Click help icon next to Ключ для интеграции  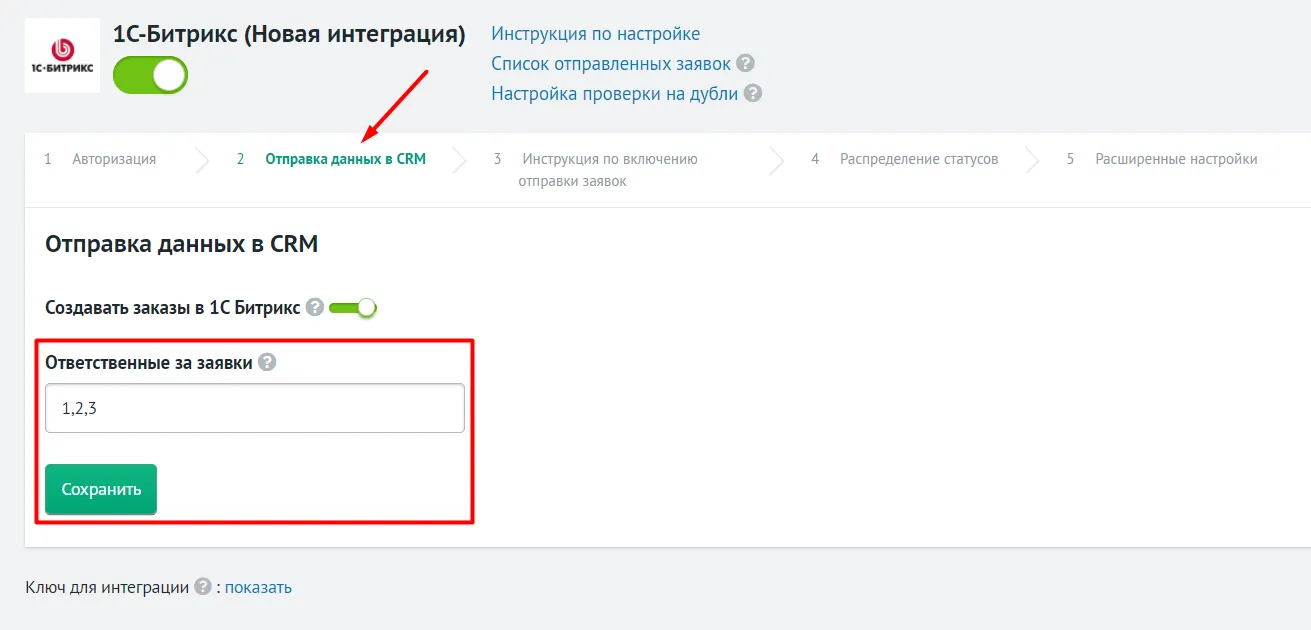tap(203, 587)
